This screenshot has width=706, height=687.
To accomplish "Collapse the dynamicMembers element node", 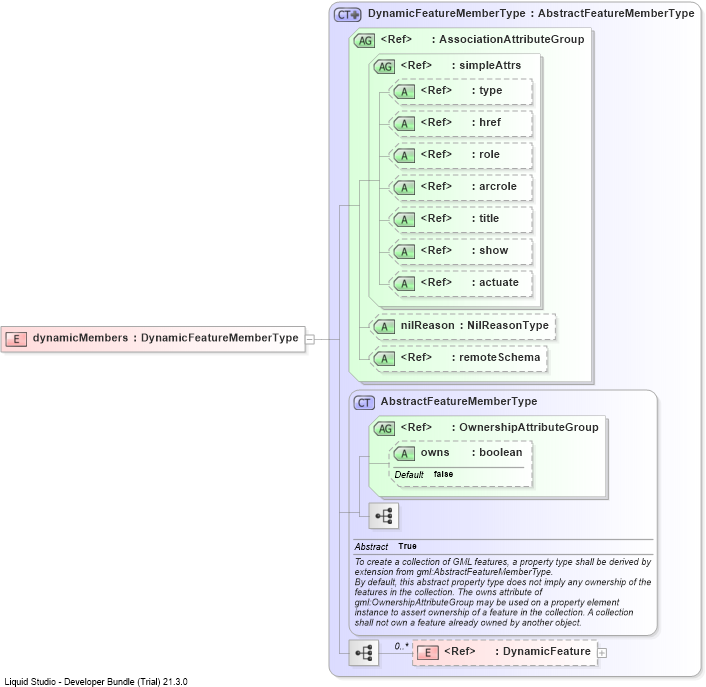I will 310,339.
